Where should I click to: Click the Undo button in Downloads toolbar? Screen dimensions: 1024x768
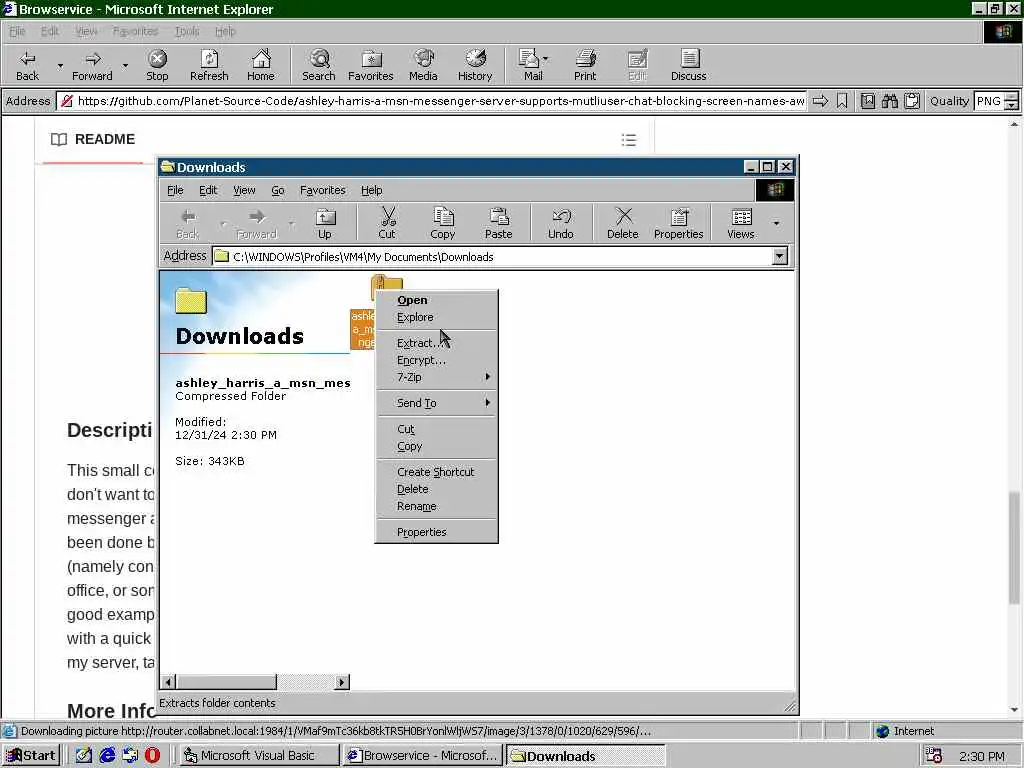(560, 223)
